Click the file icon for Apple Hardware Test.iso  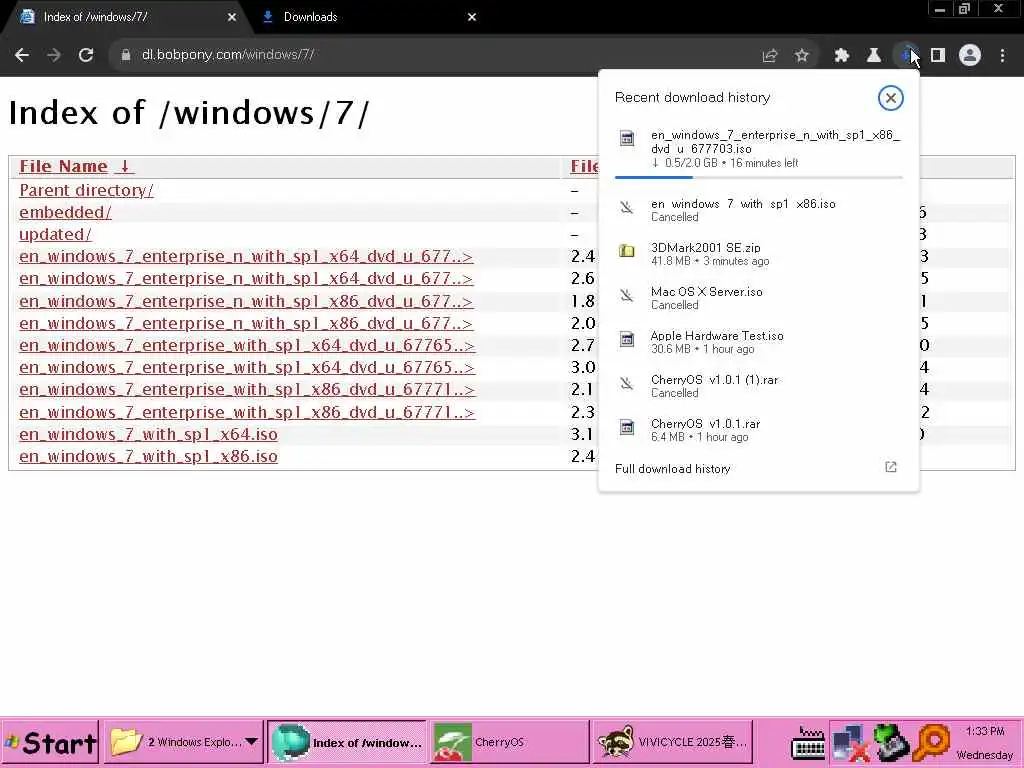point(627,339)
